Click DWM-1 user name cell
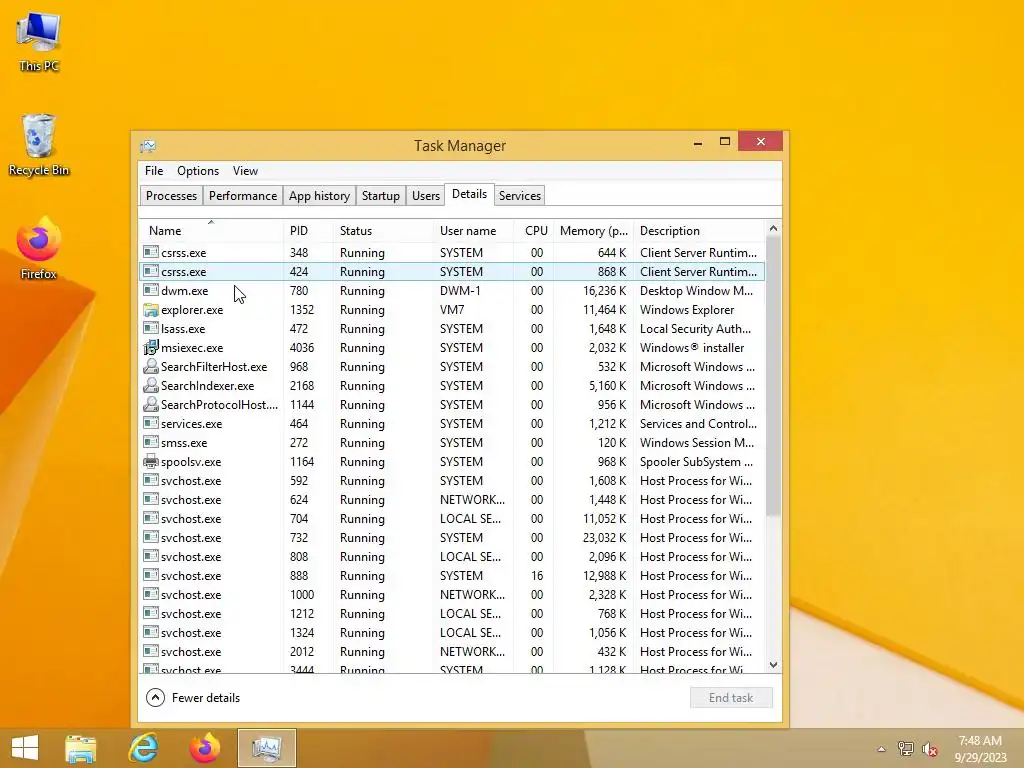This screenshot has height=768, width=1024. click(x=460, y=291)
